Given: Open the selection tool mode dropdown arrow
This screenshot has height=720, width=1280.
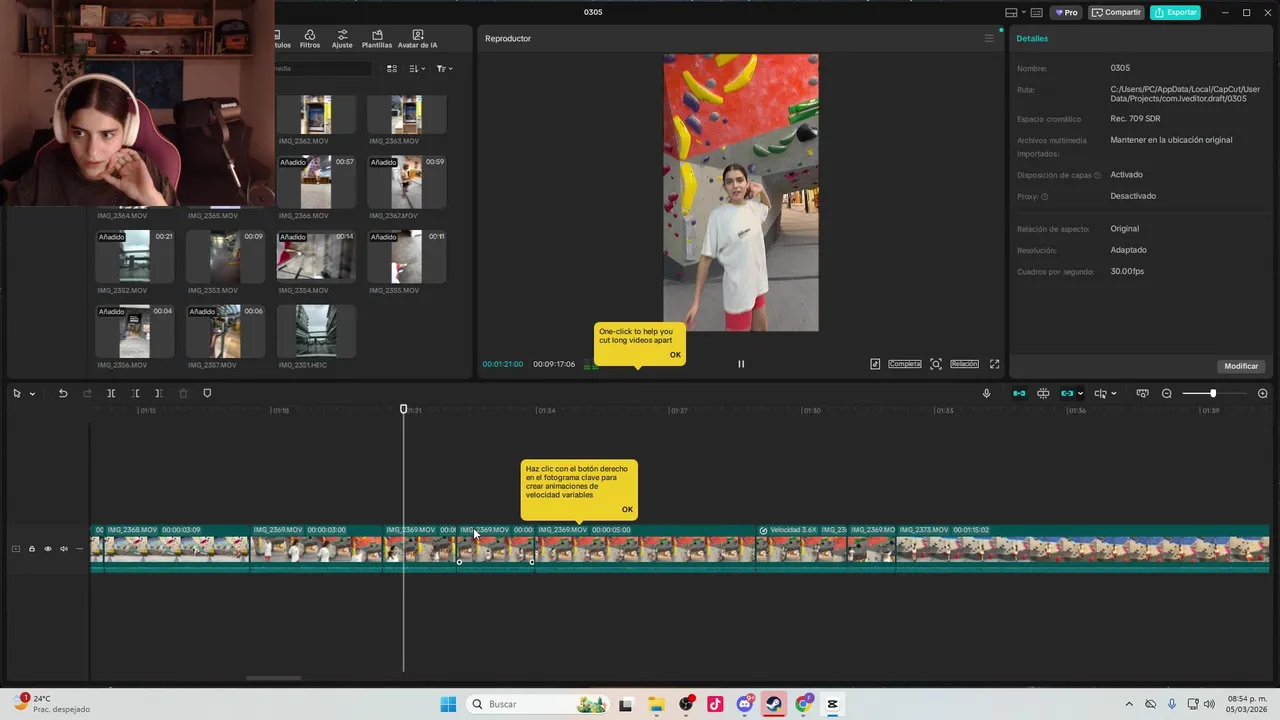Looking at the screenshot, I should [x=32, y=394].
